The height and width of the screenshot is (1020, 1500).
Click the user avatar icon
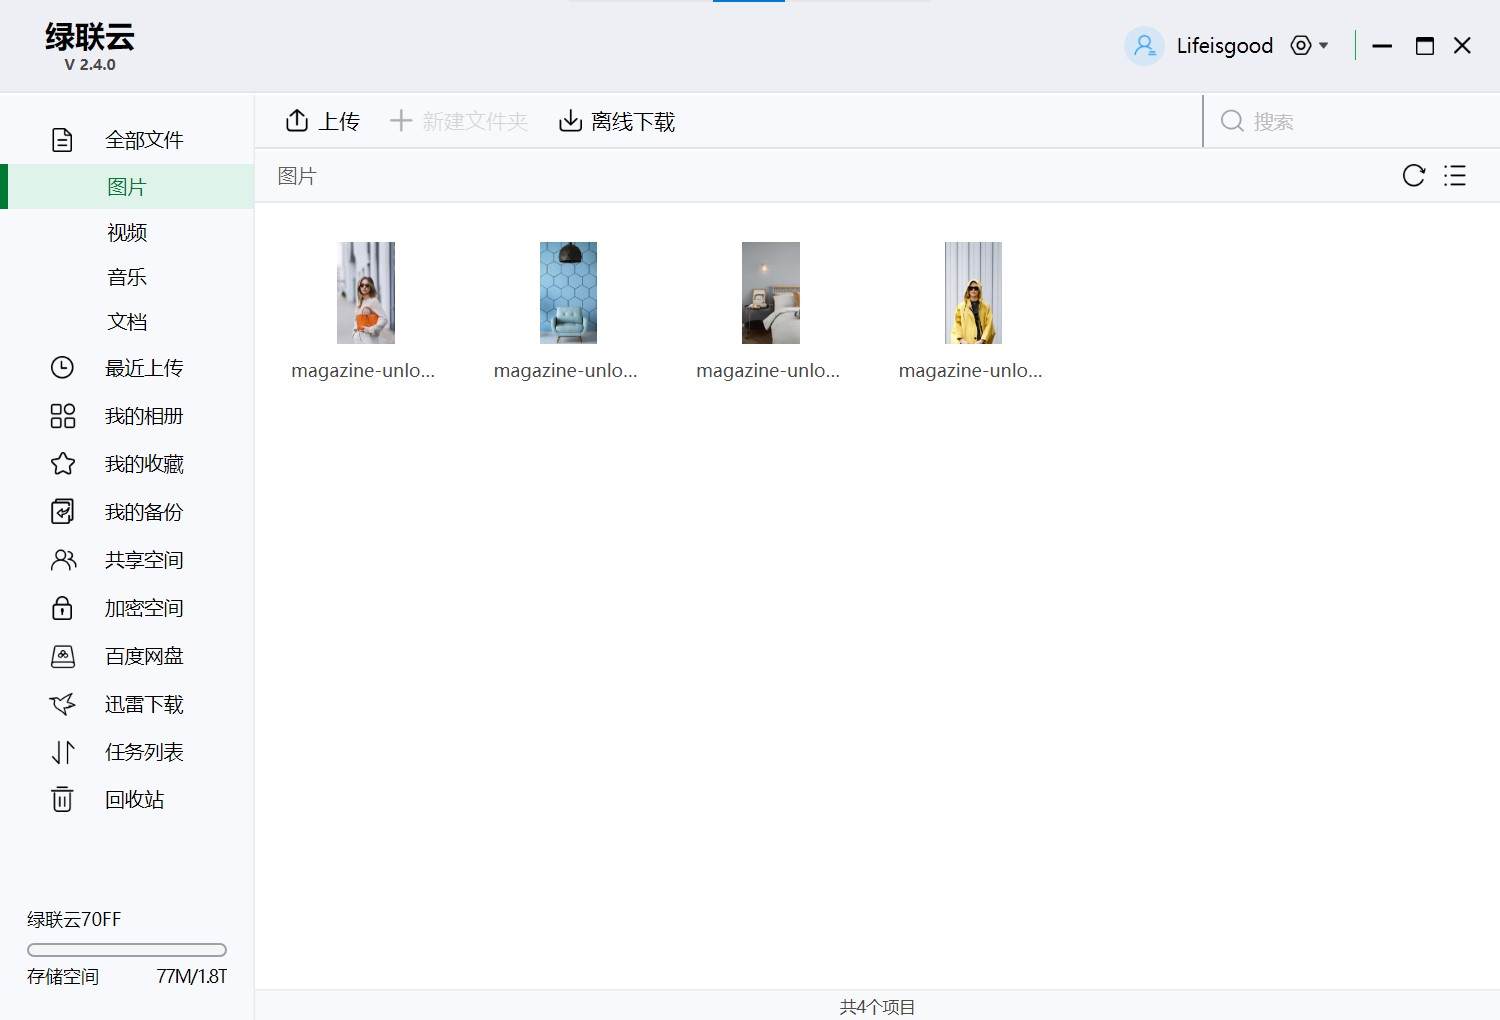[x=1144, y=46]
